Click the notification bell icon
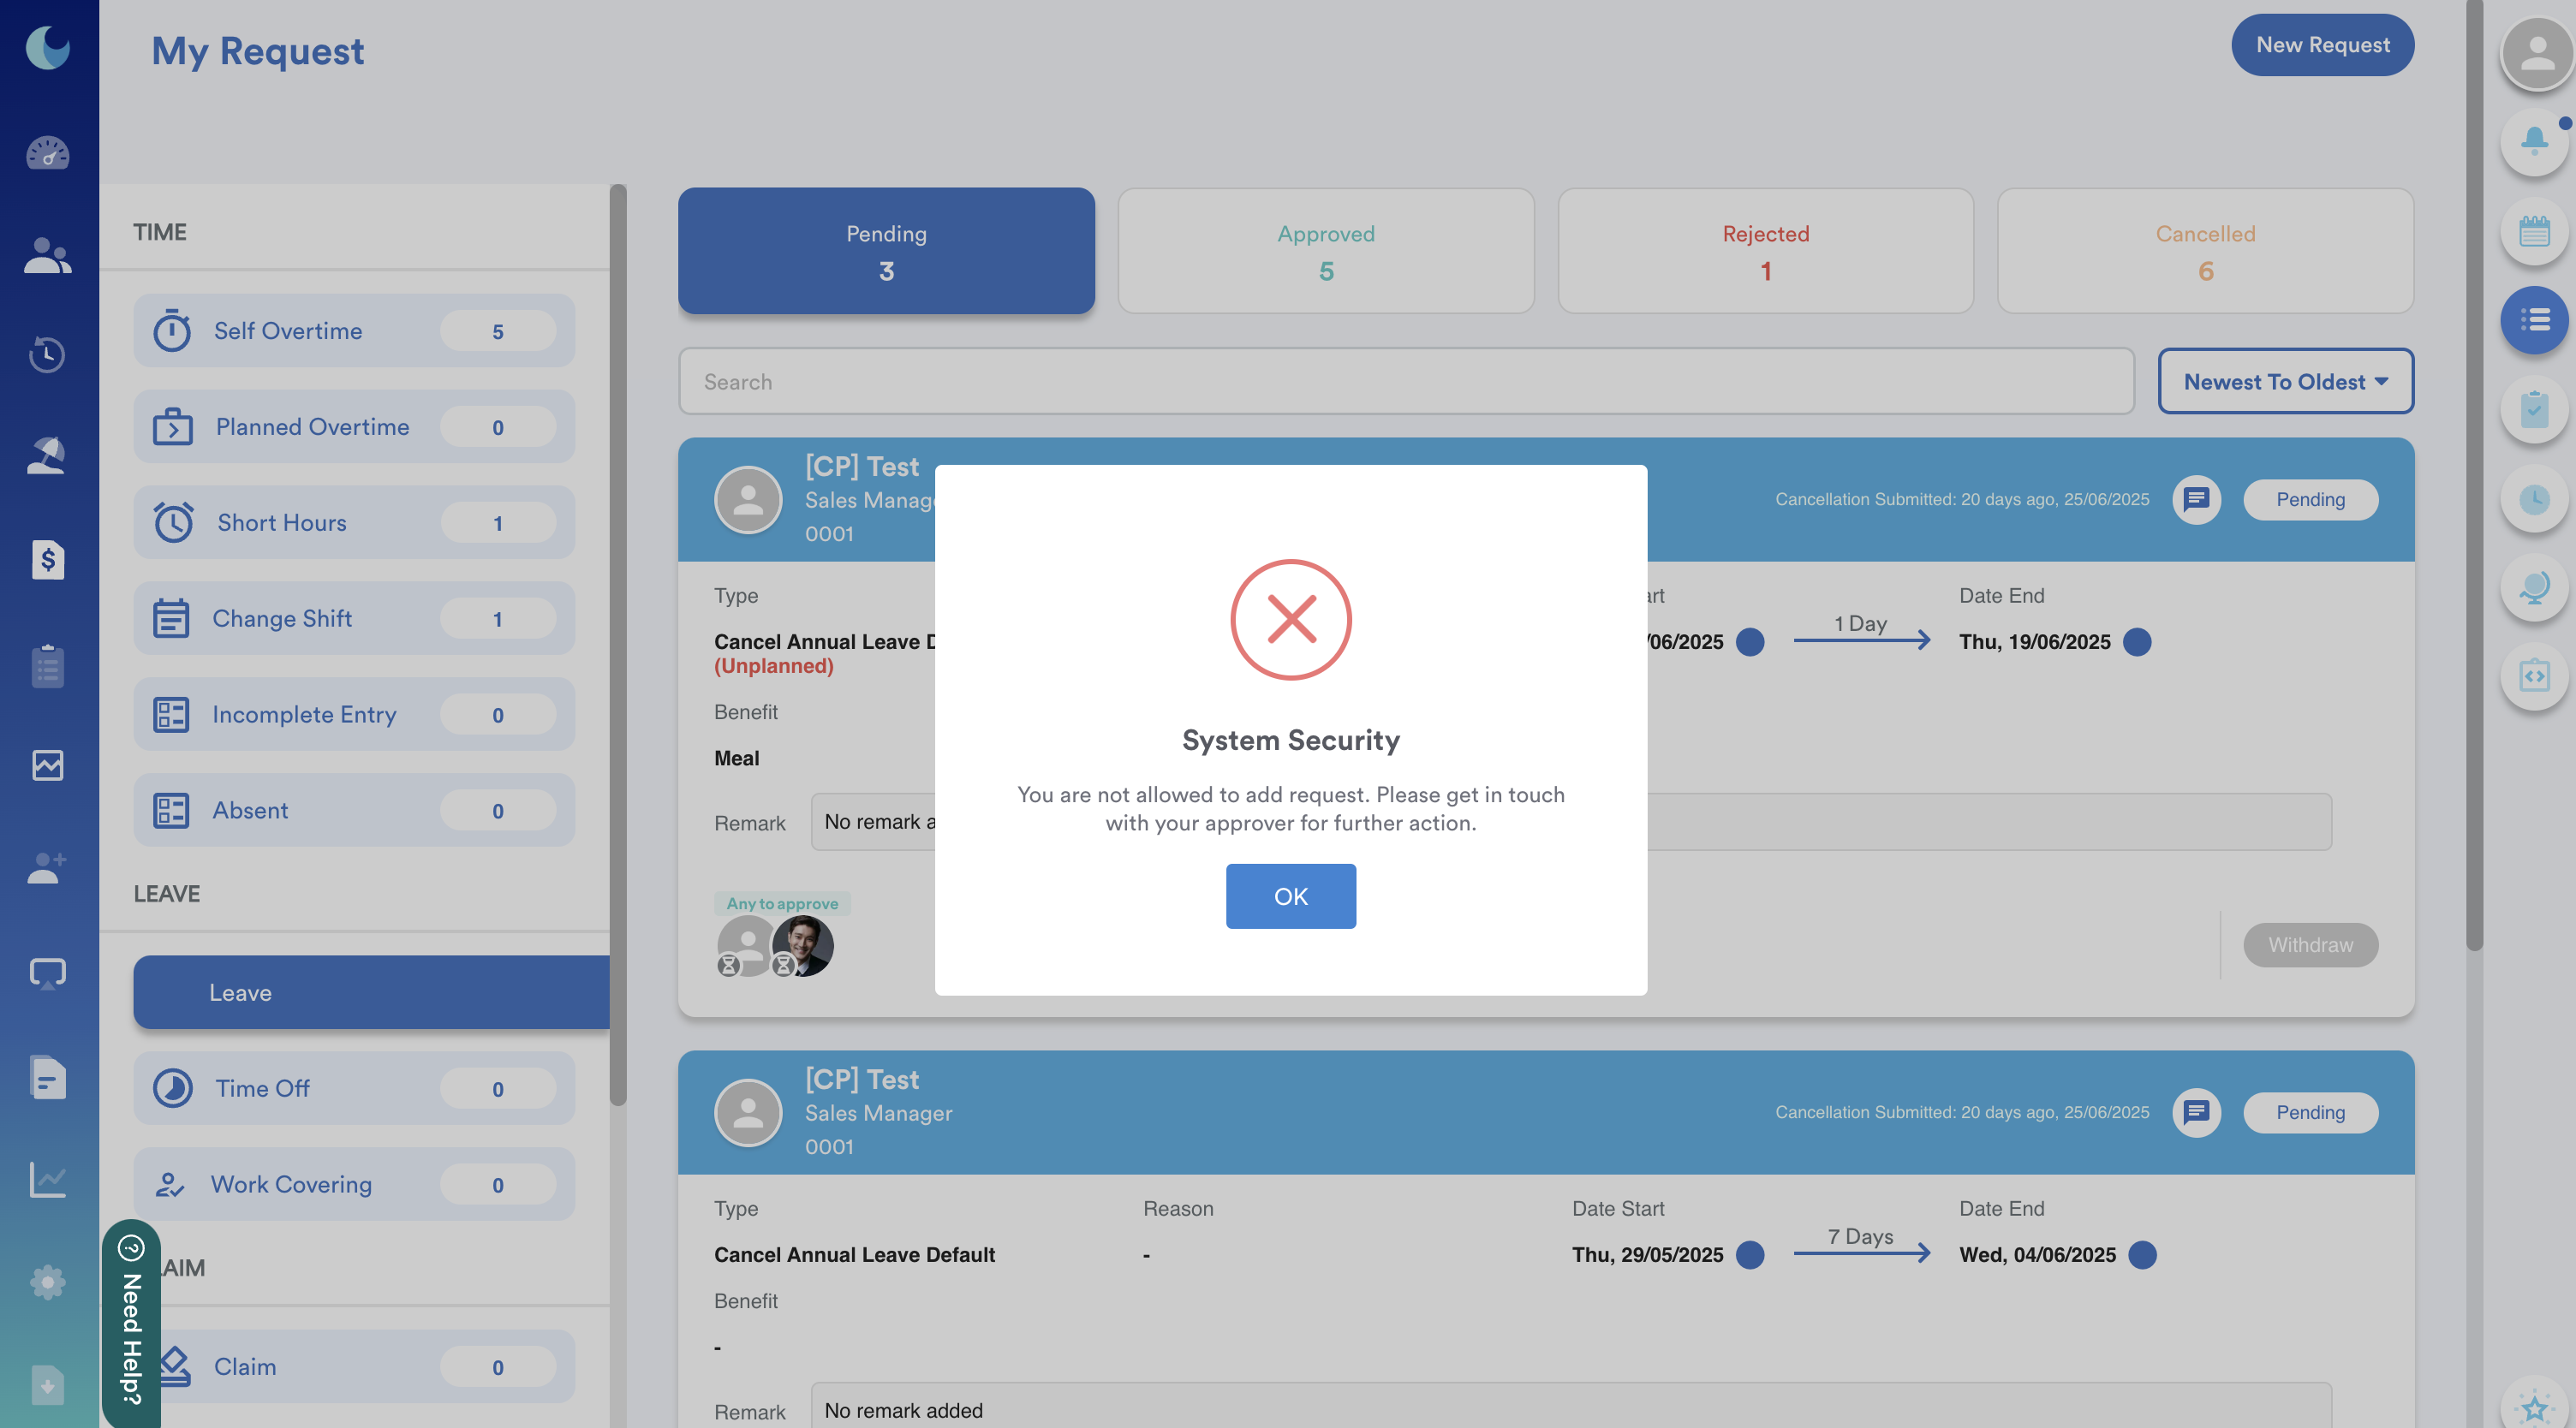This screenshot has width=2576, height=1428. coord(2534,140)
